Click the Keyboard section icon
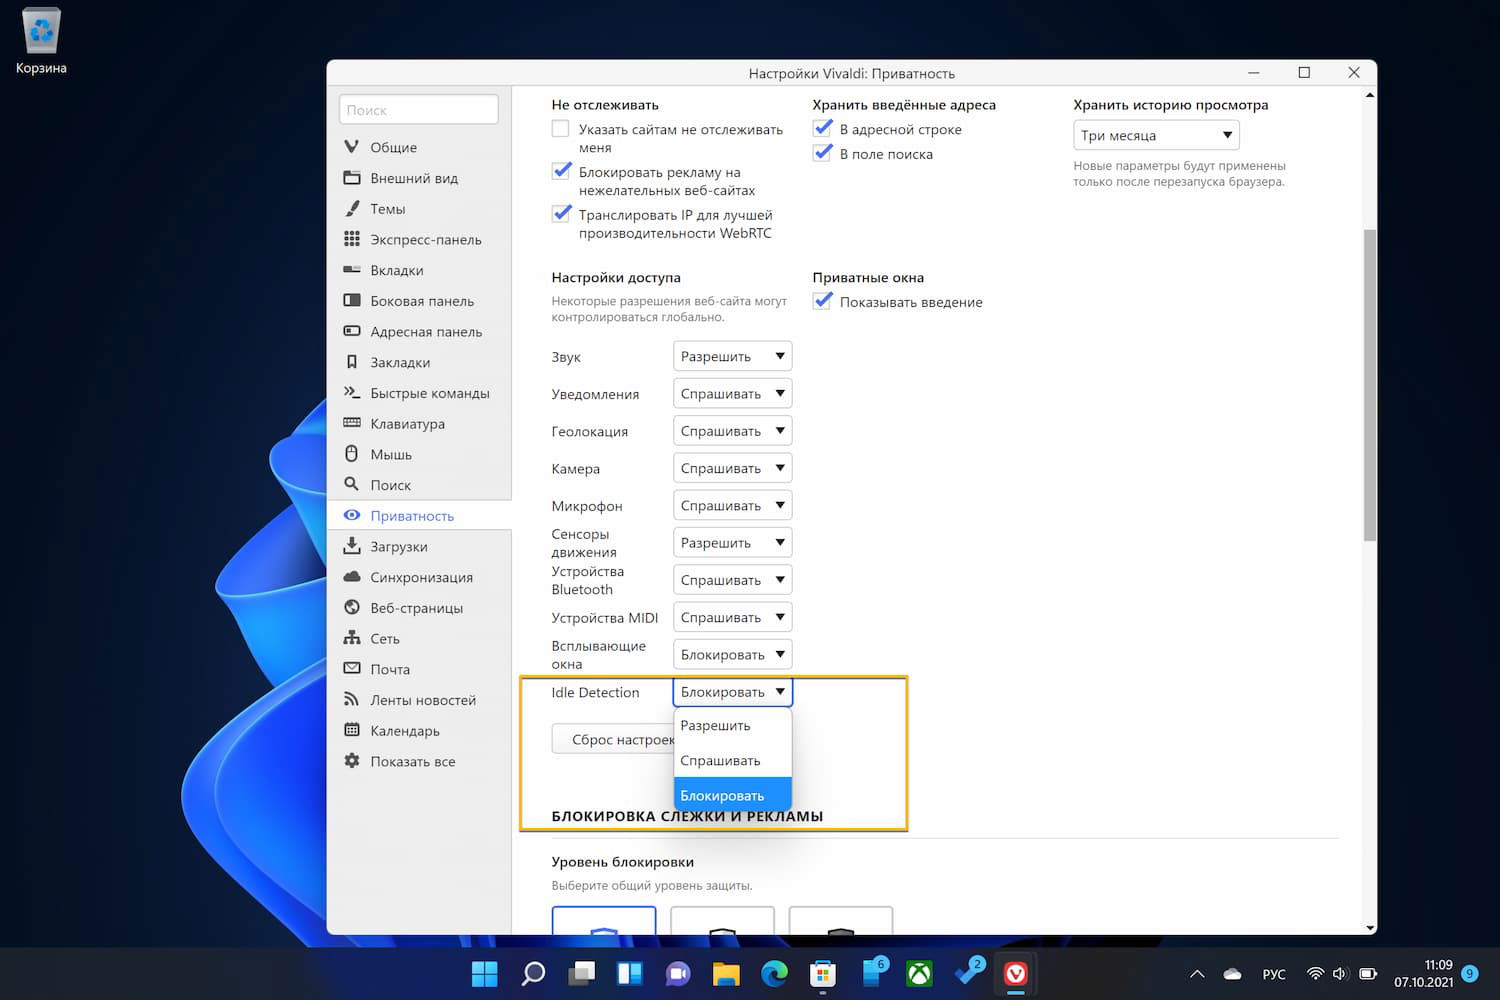1500x1000 pixels. [x=352, y=423]
